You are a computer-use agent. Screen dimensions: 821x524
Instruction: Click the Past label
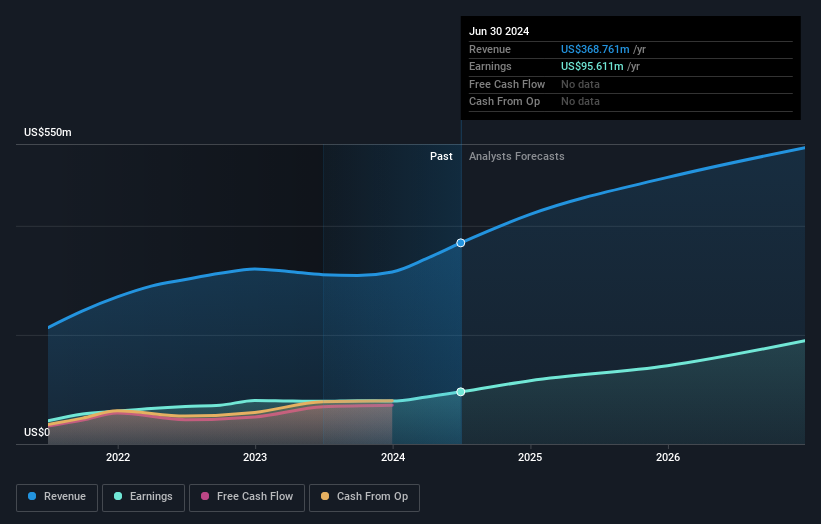[441, 157]
